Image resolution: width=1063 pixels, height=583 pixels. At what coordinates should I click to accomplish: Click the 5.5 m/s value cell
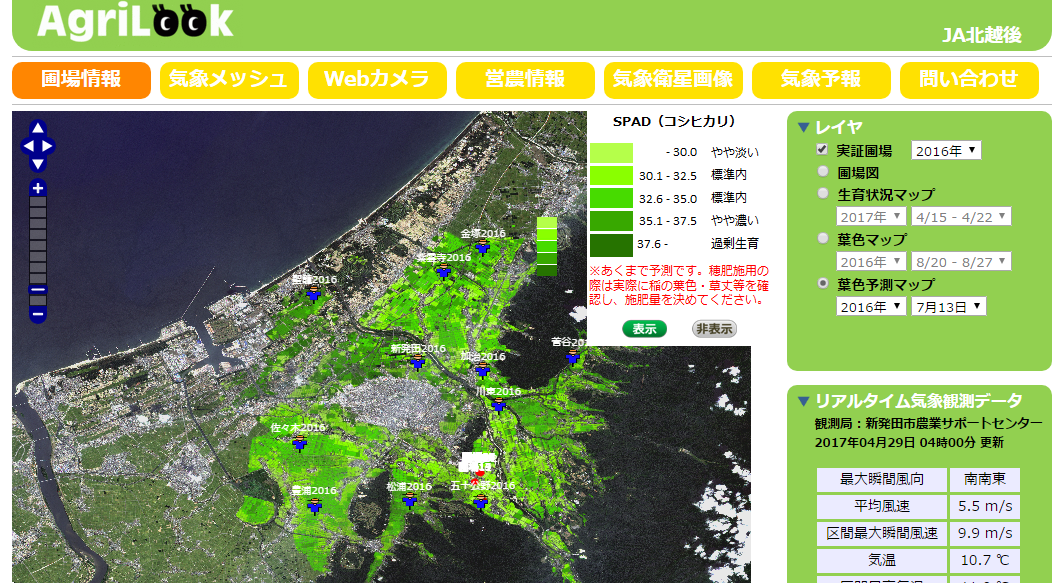point(984,506)
